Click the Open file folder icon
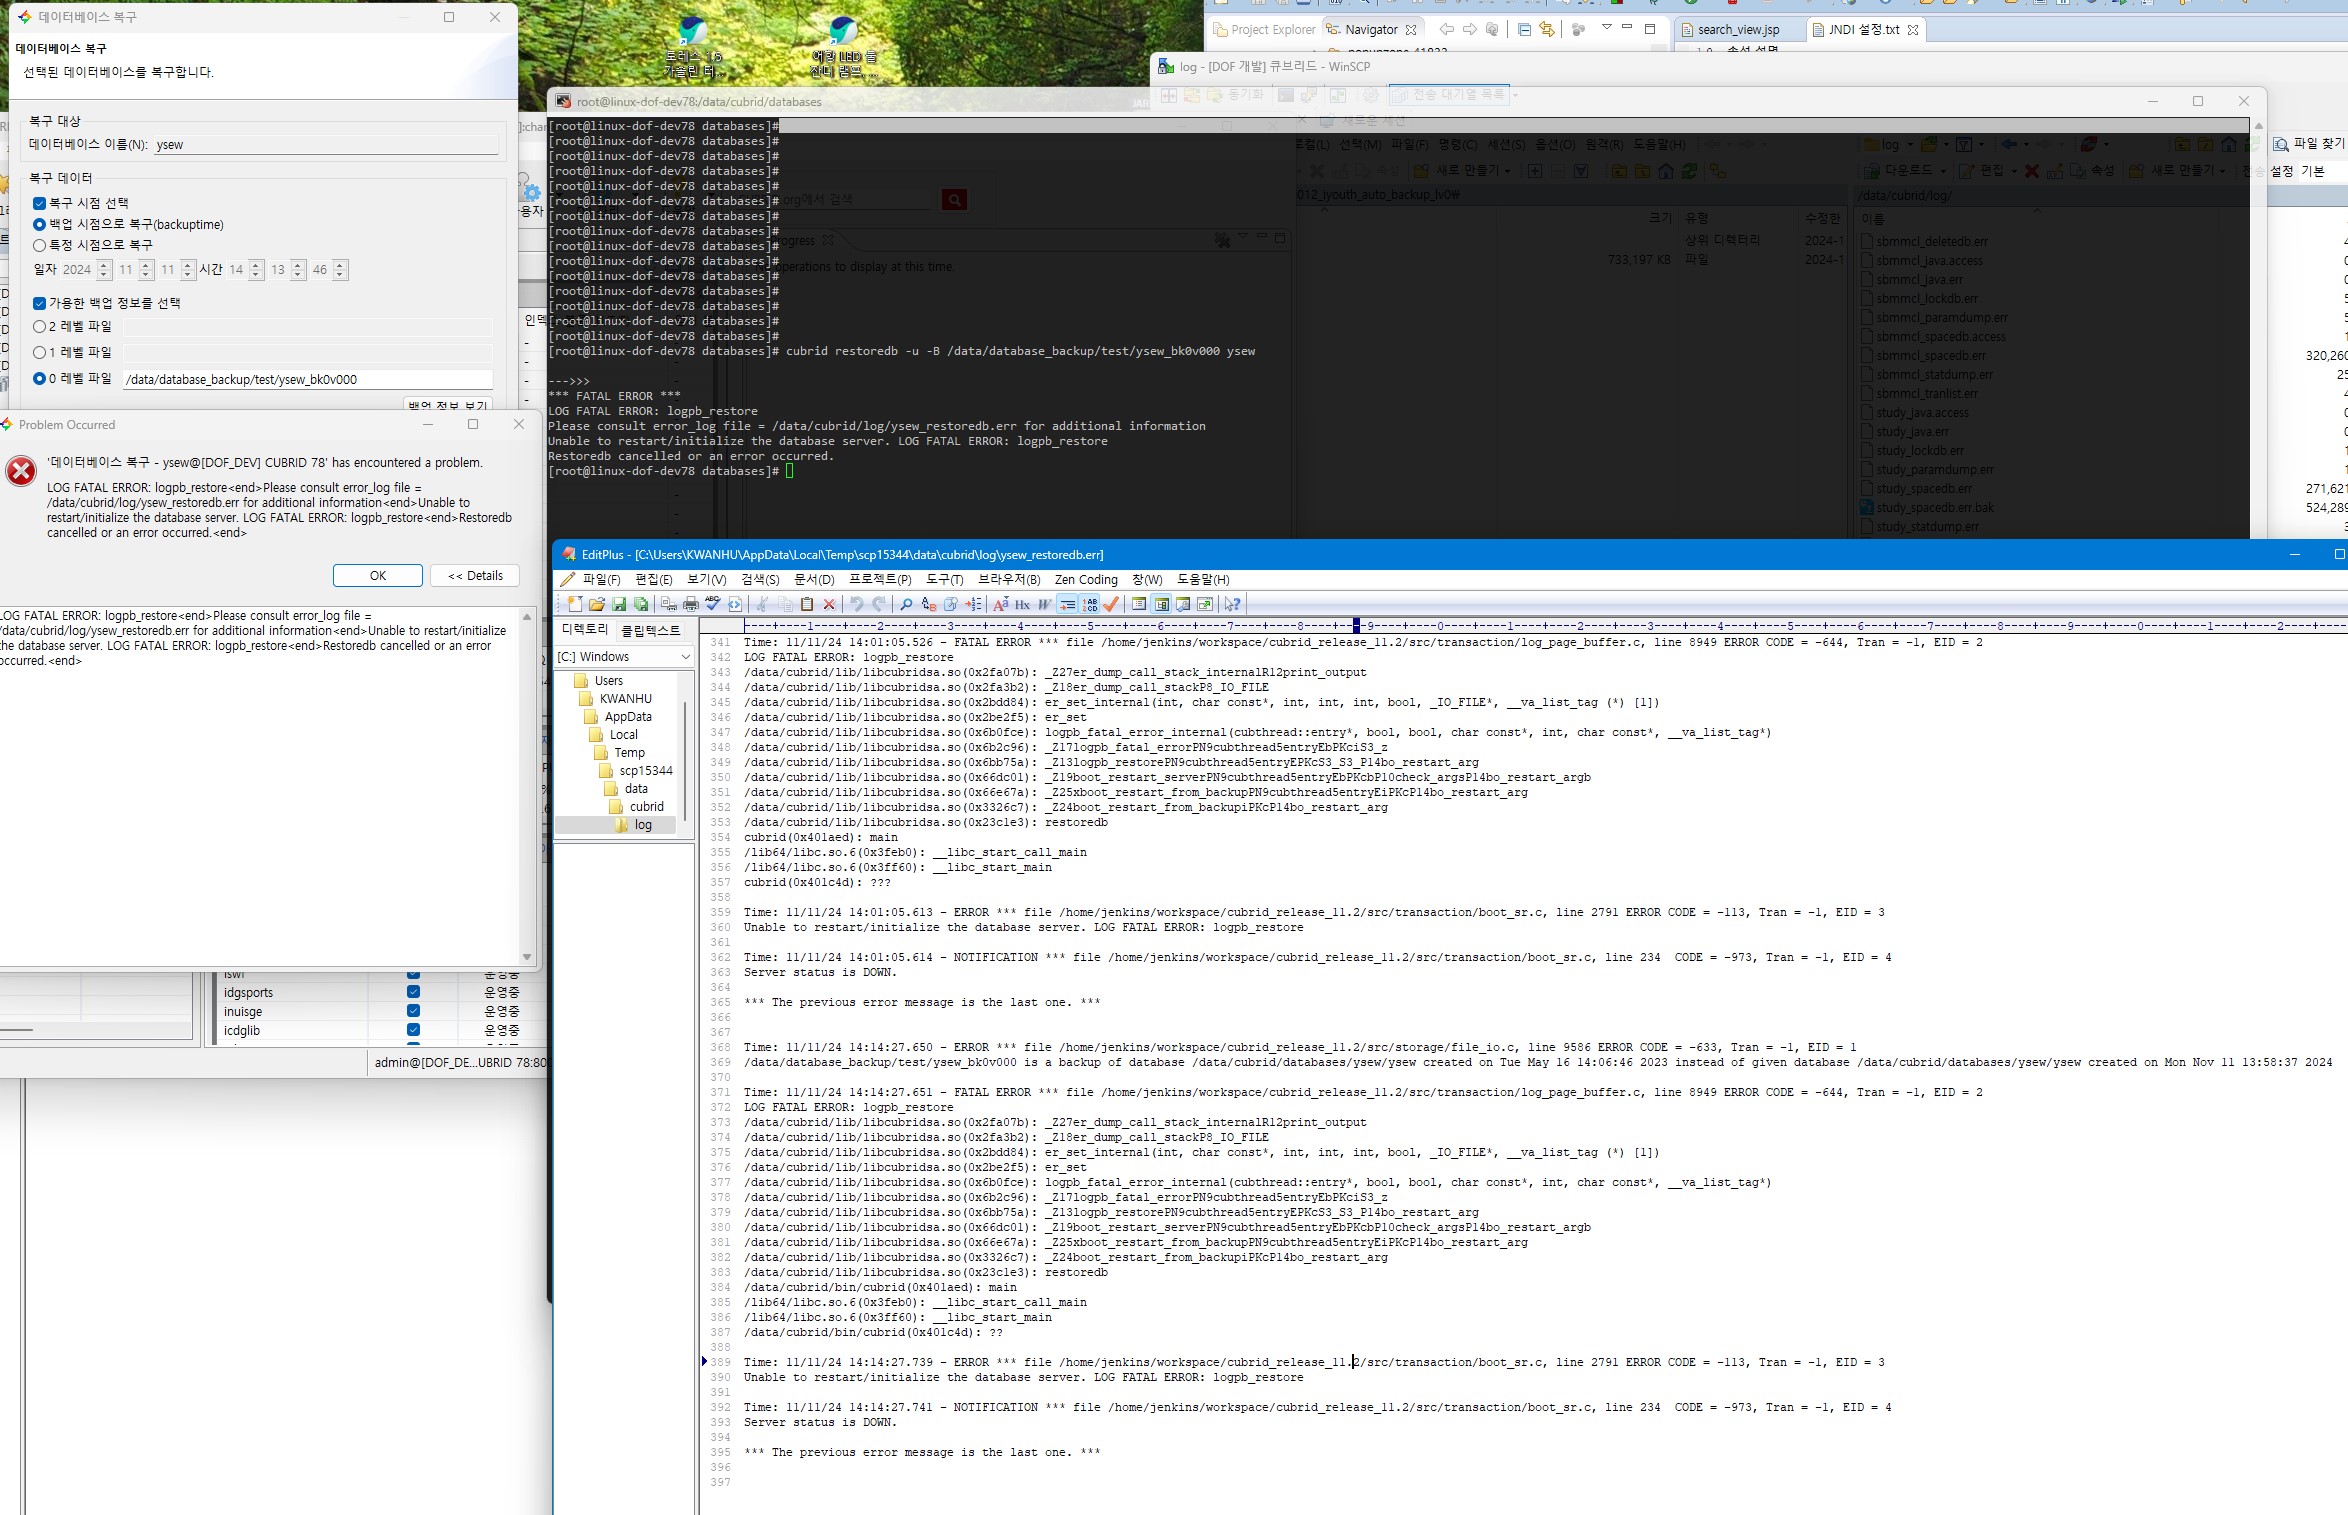Viewport: 2348px width, 1515px height. pyautogui.click(x=597, y=604)
